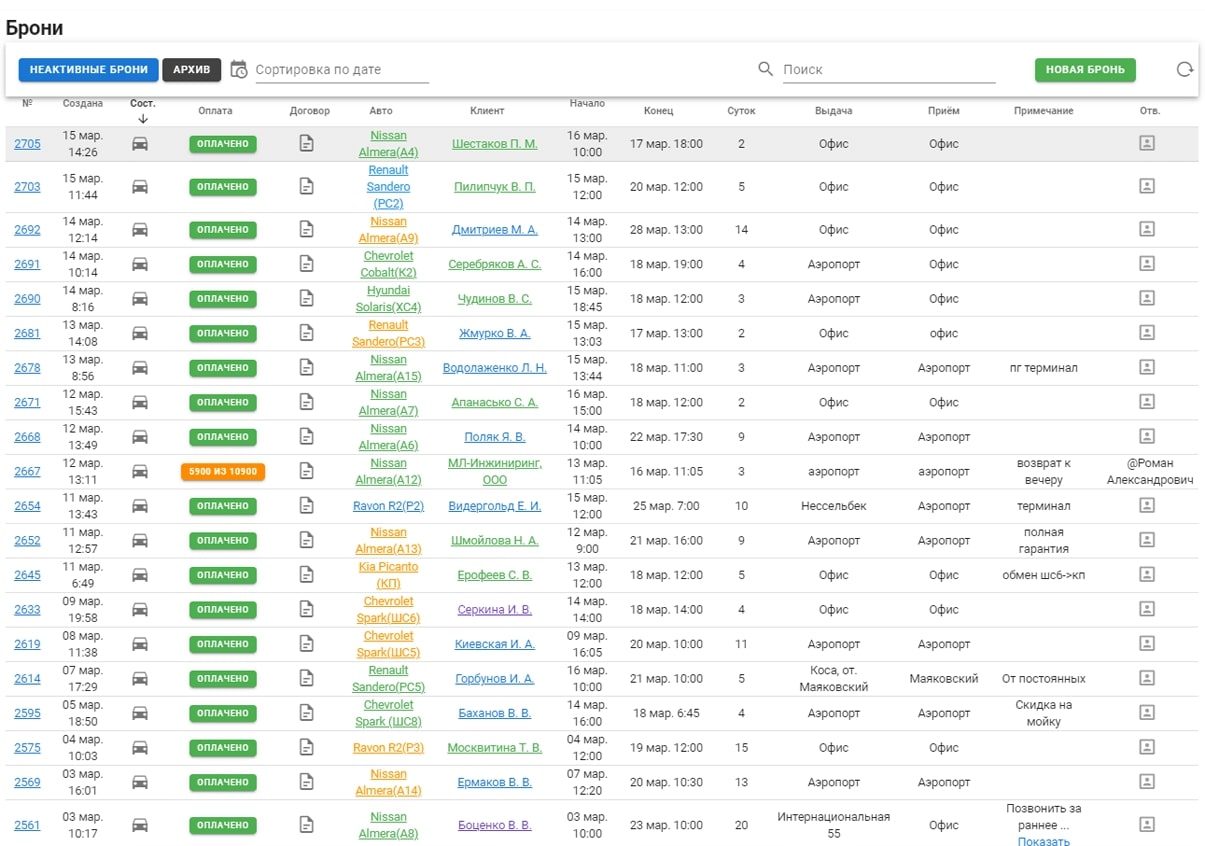Image resolution: width=1205 pixels, height=846 pixels.
Task: Open booking number 2667
Action: point(27,471)
